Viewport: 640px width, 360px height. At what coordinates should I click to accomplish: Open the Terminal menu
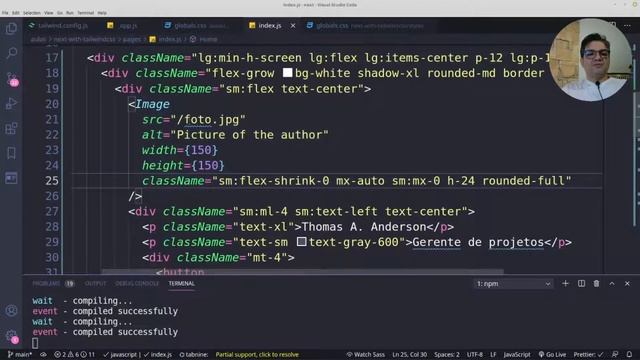(x=86, y=13)
